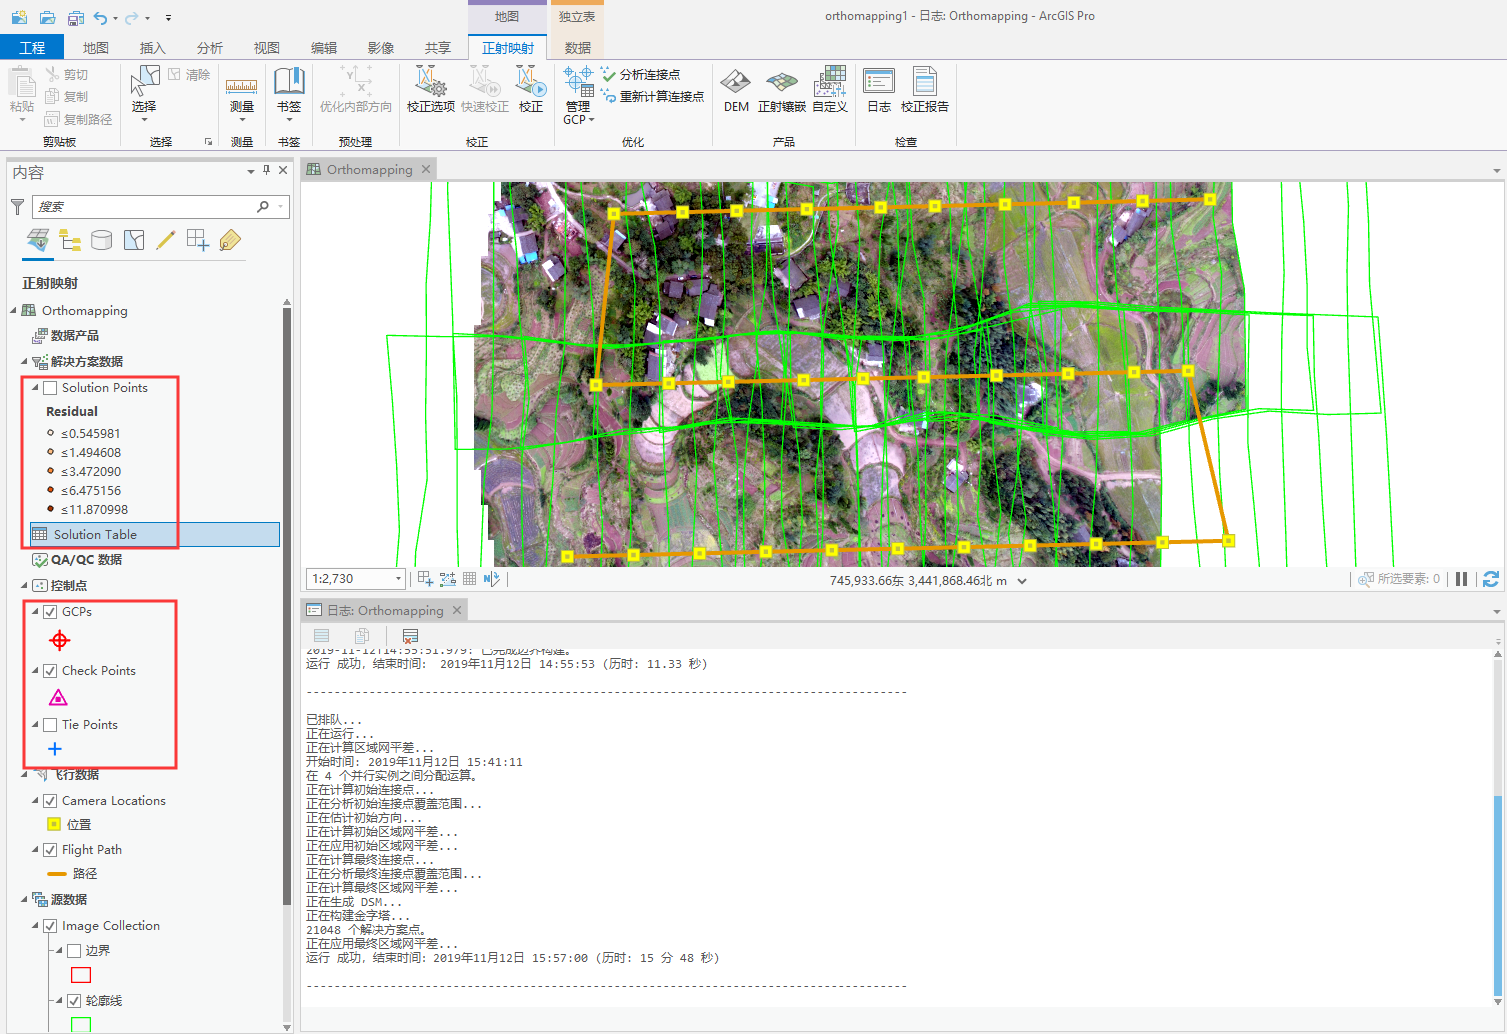Open the 共享 menu tab
The height and width of the screenshot is (1034, 1507).
(x=438, y=46)
